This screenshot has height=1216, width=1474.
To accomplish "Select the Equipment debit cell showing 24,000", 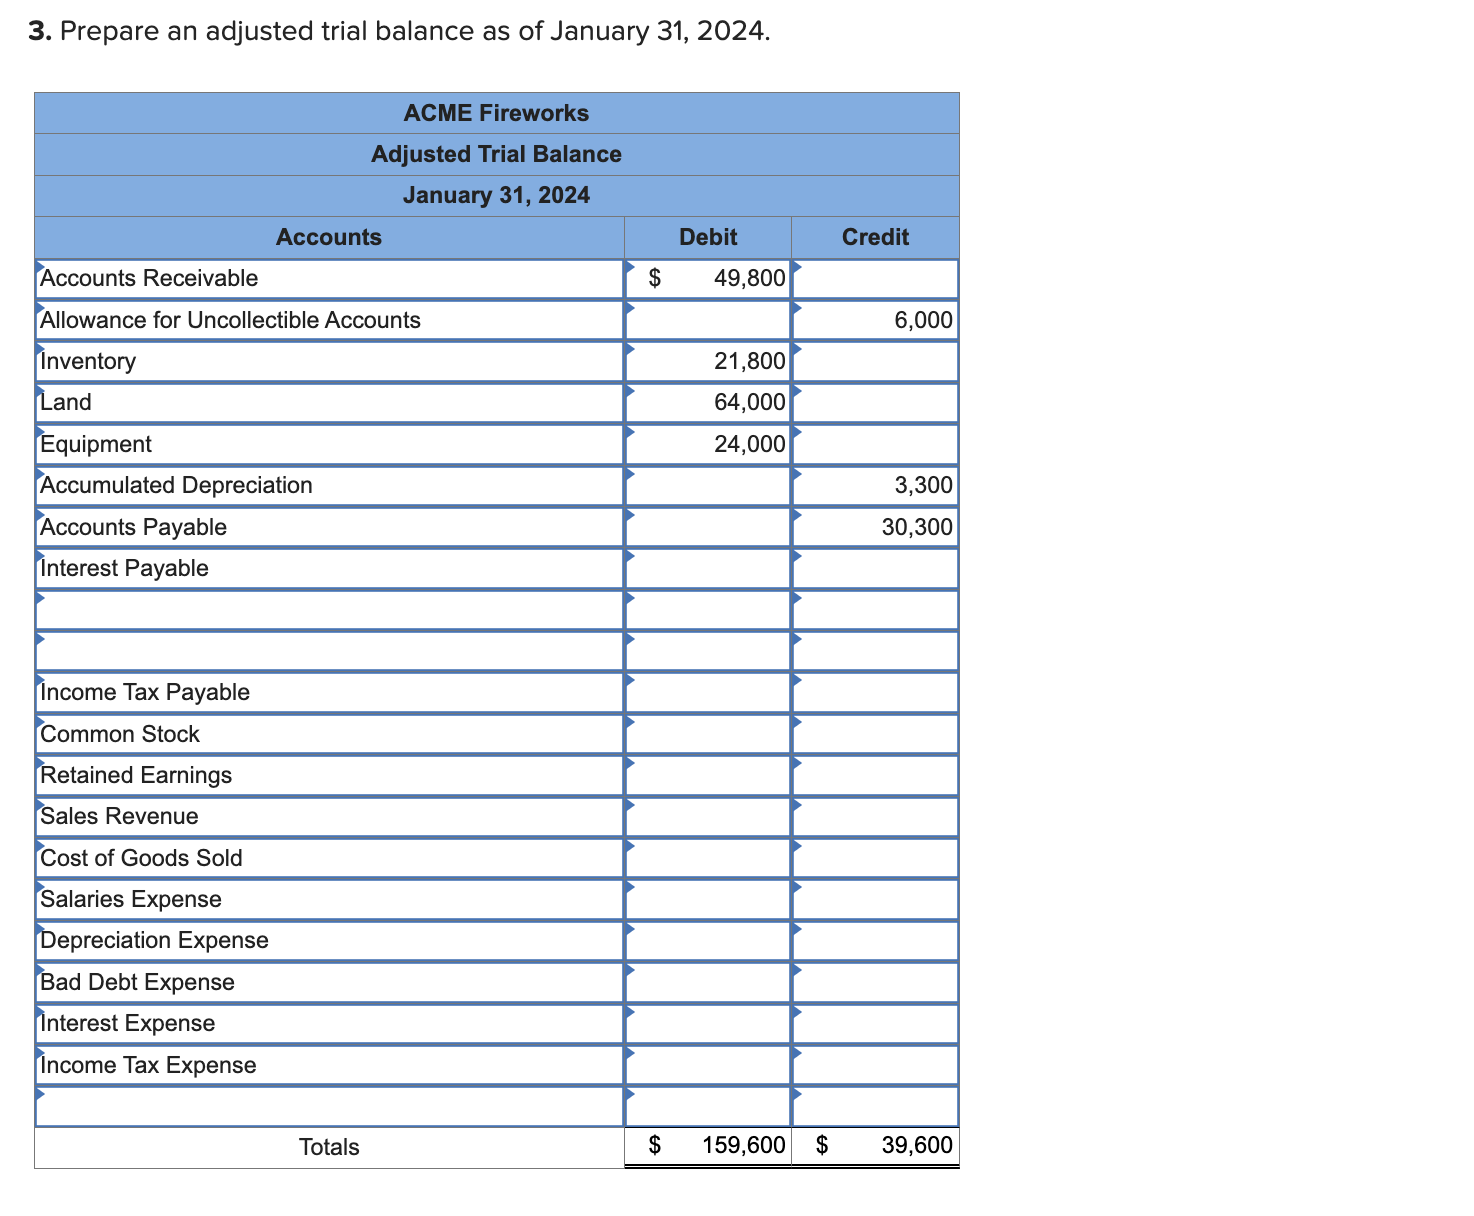I will point(708,444).
